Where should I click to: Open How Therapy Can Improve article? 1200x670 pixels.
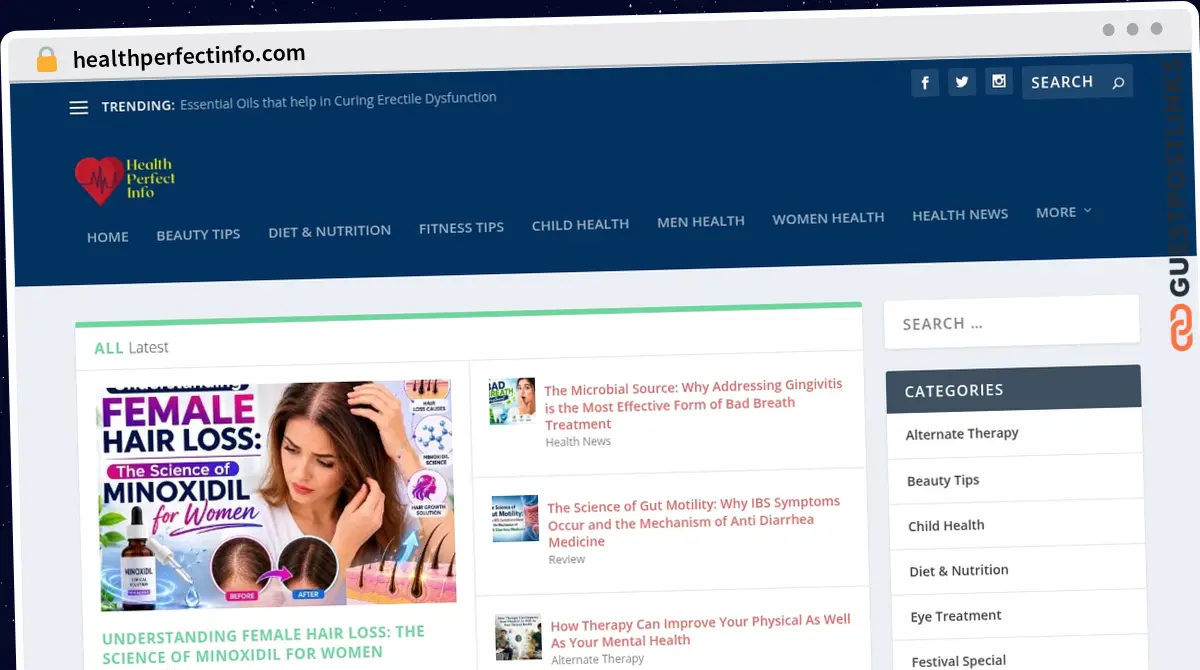(701, 630)
